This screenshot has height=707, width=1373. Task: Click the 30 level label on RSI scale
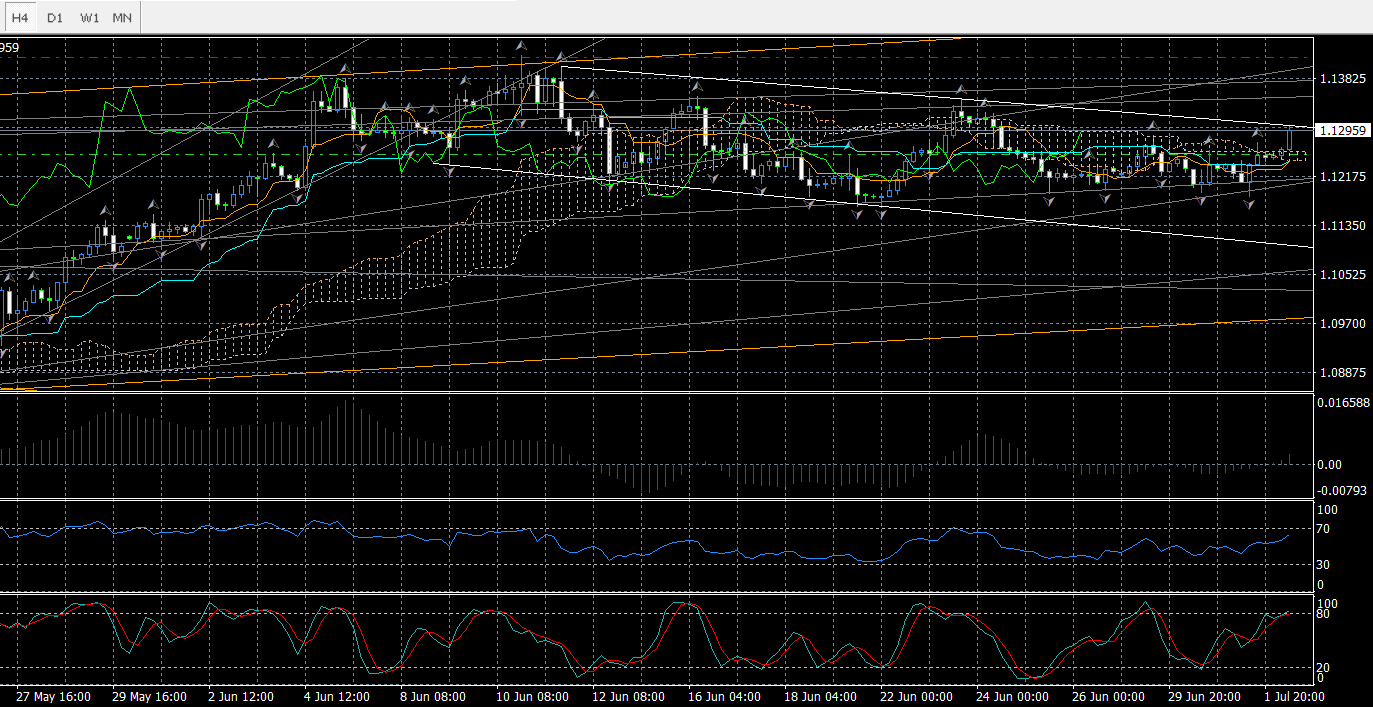(1321, 565)
